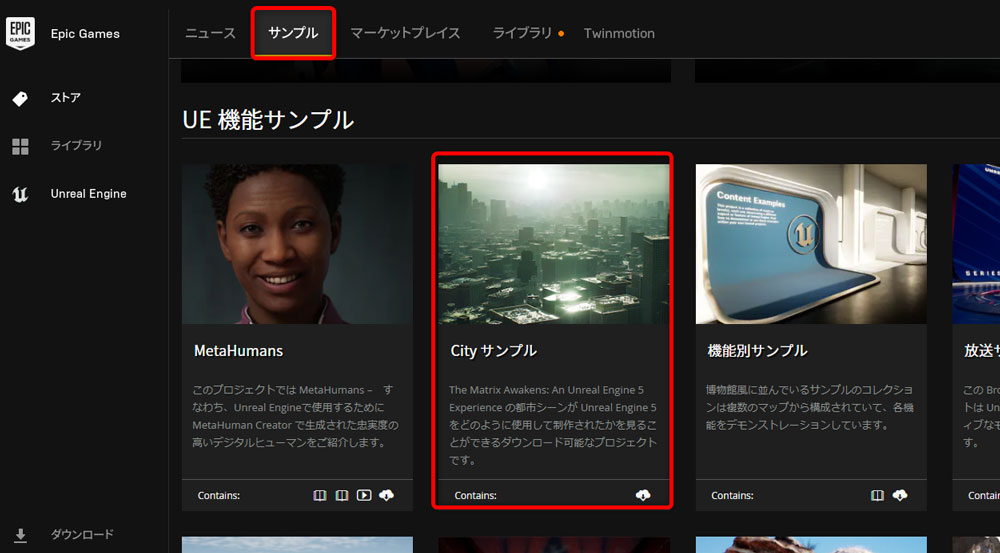The width and height of the screenshot is (1000, 553).
Task: Switch to the ニュース tab
Action: click(210, 33)
